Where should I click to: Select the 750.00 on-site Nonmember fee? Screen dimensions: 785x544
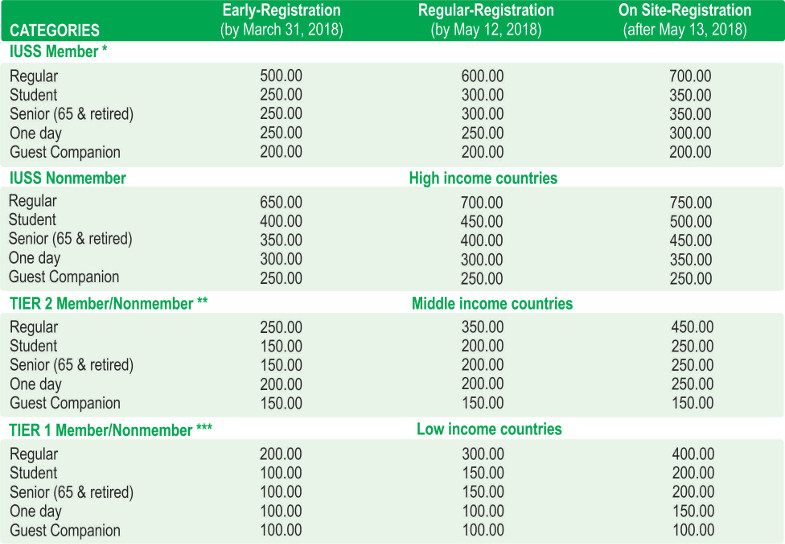click(692, 202)
